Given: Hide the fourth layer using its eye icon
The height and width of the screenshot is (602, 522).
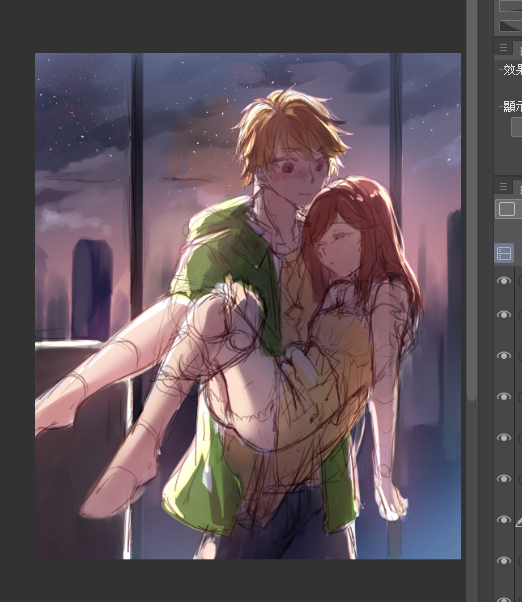Looking at the screenshot, I should 504,396.
